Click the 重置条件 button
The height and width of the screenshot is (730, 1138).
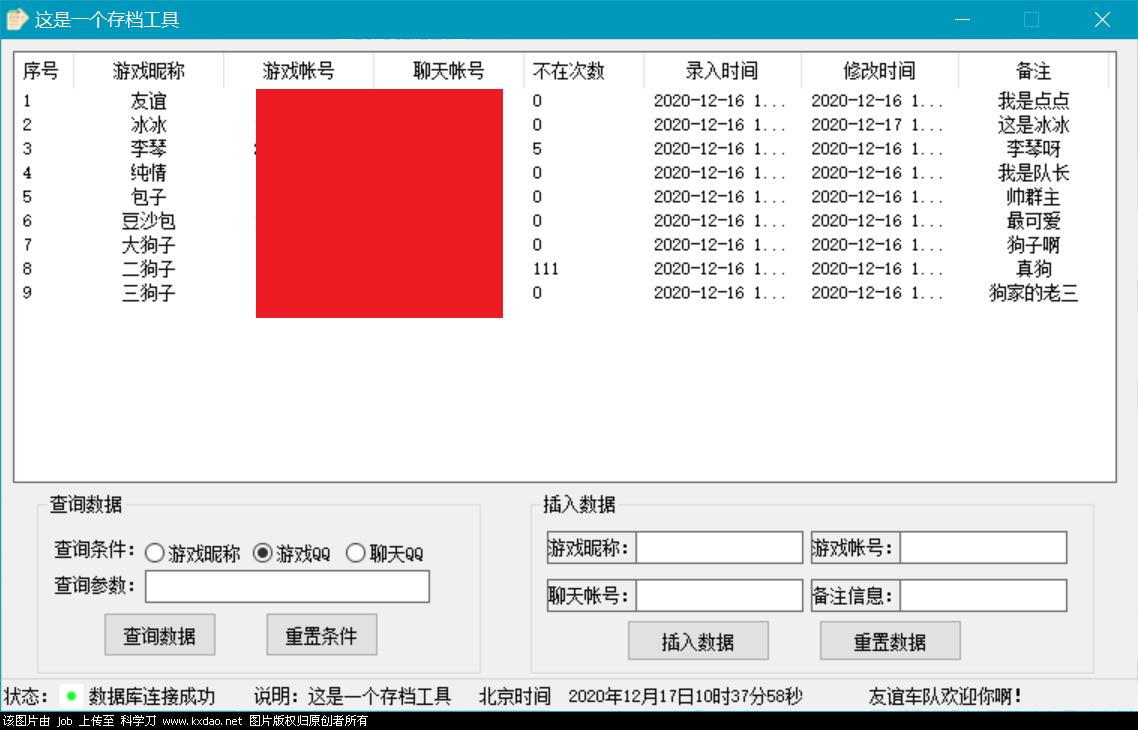click(322, 635)
